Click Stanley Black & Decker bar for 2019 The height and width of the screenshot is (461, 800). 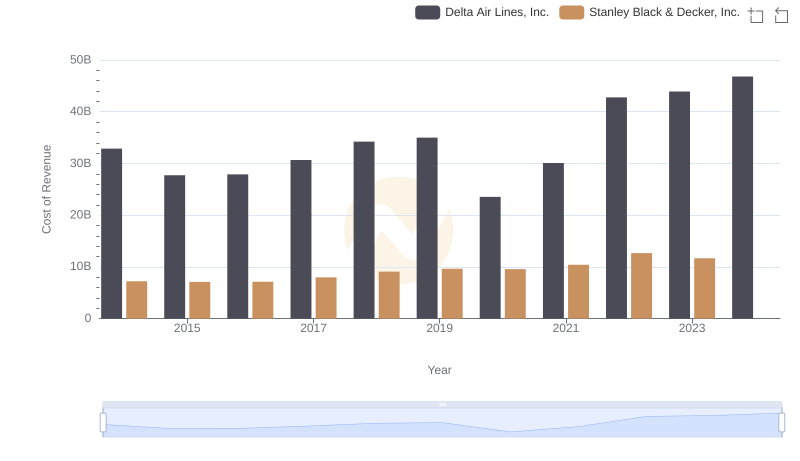[x=452, y=294]
